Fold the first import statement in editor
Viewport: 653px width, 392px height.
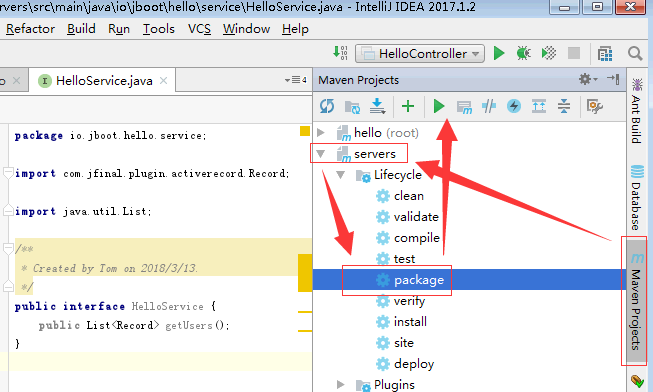(8, 172)
